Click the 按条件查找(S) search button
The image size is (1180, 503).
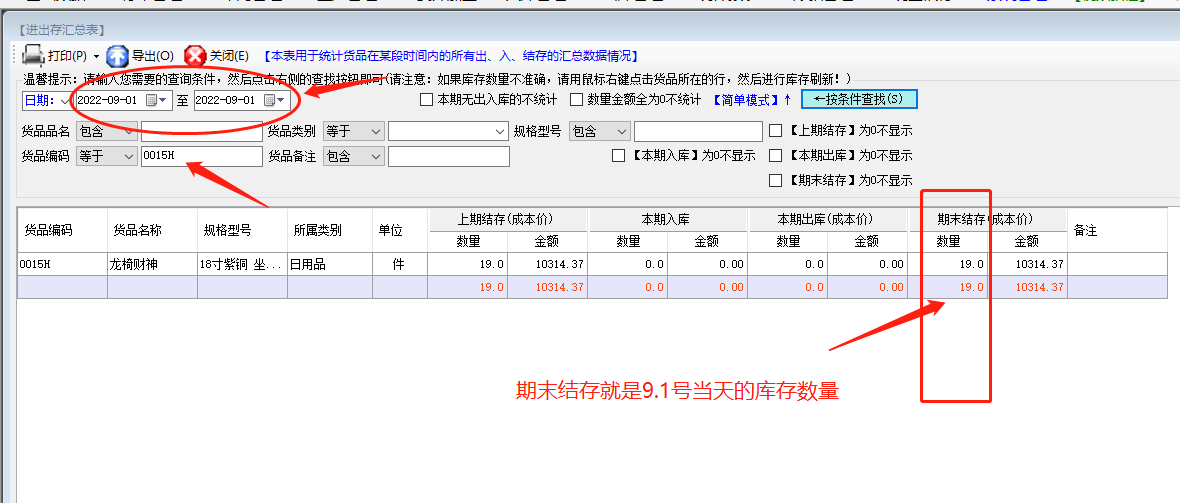click(859, 99)
